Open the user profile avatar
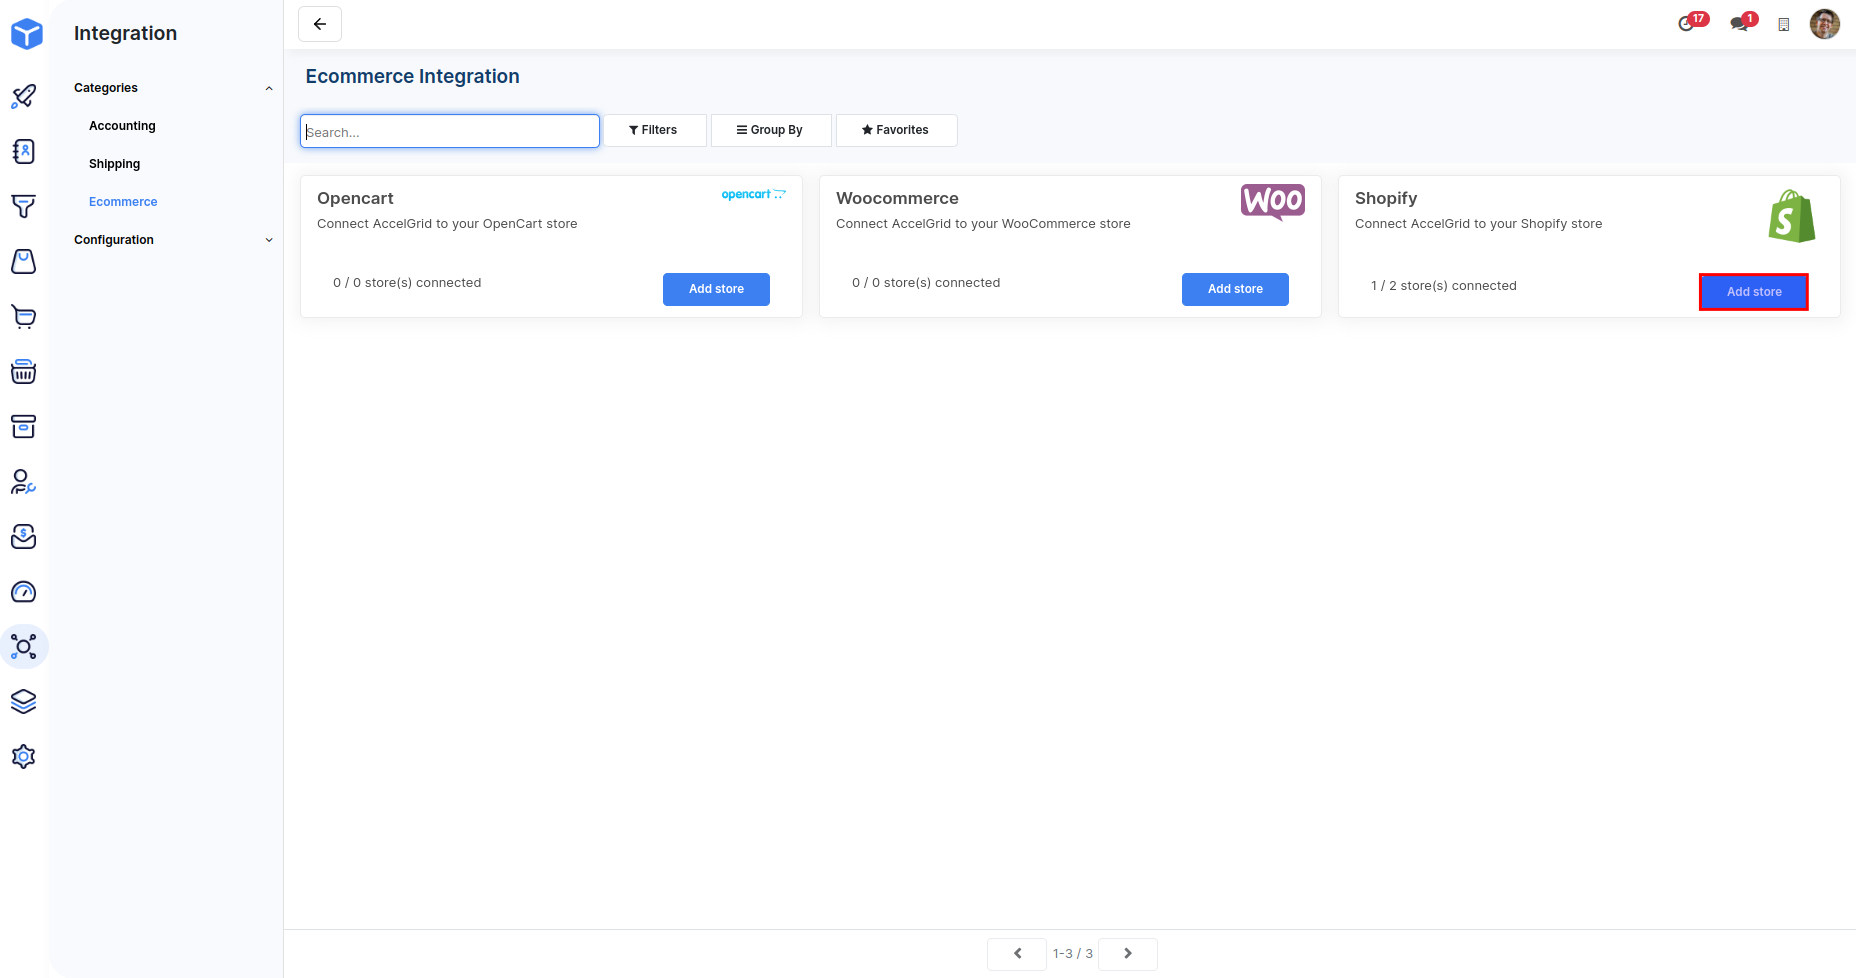This screenshot has height=978, width=1856. click(x=1825, y=24)
